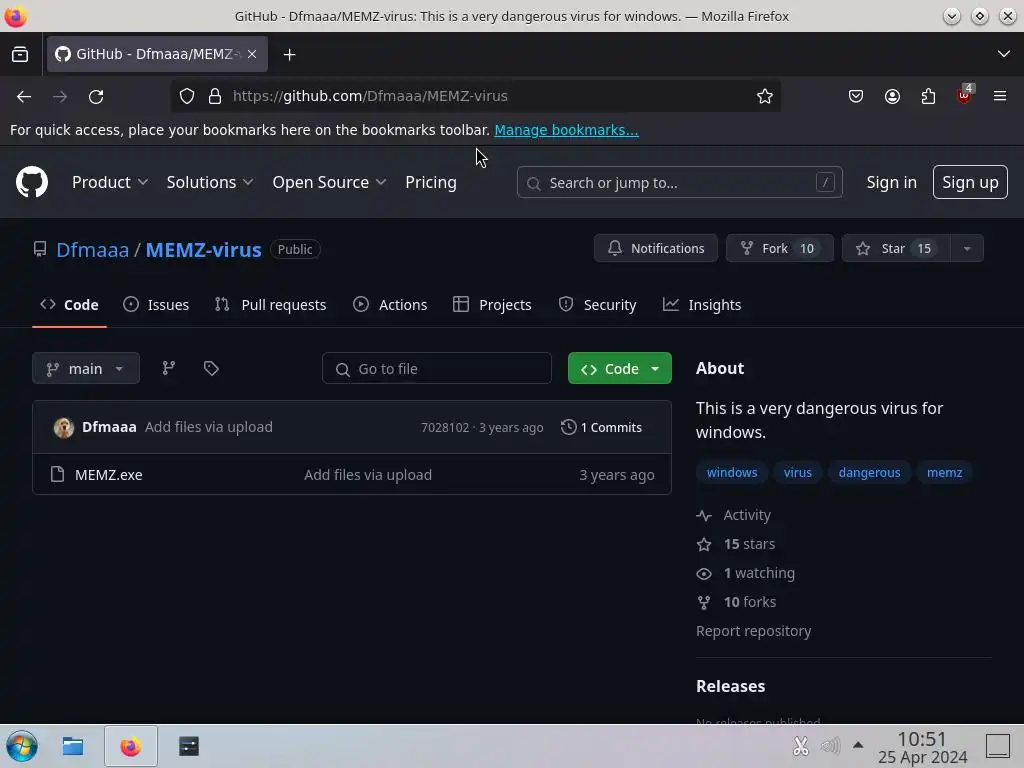This screenshot has width=1024, height=768.
Task: Open the start menu on taskbar
Action: tap(22, 746)
